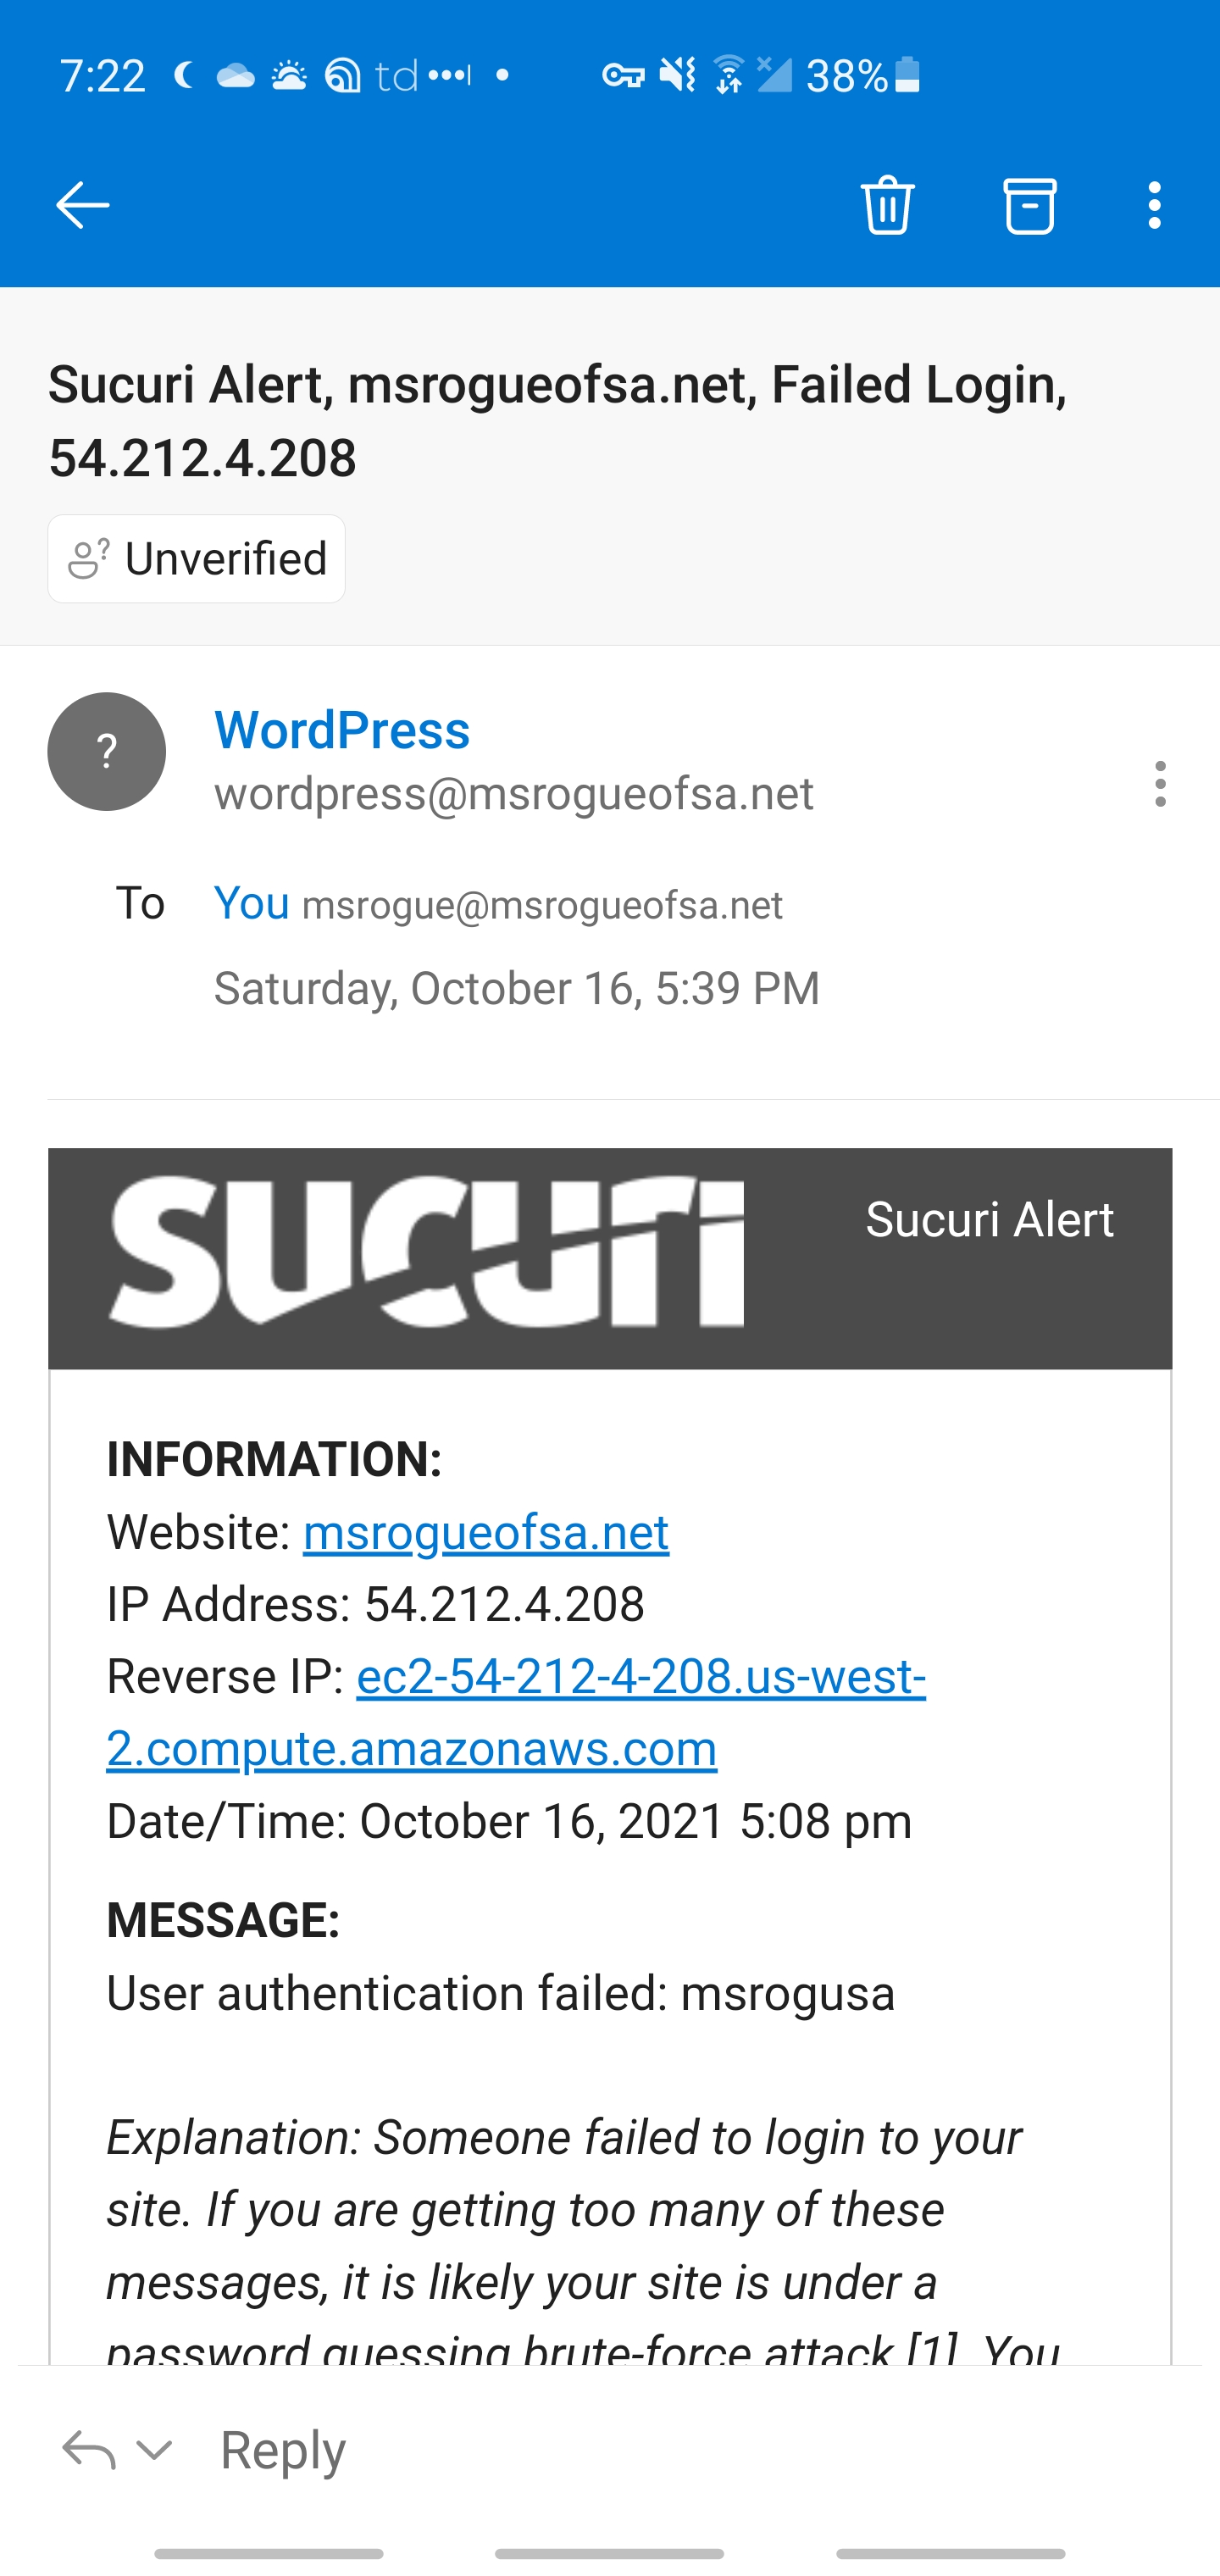
Task: Tap the Unverified sender badge
Action: pyautogui.click(x=197, y=559)
